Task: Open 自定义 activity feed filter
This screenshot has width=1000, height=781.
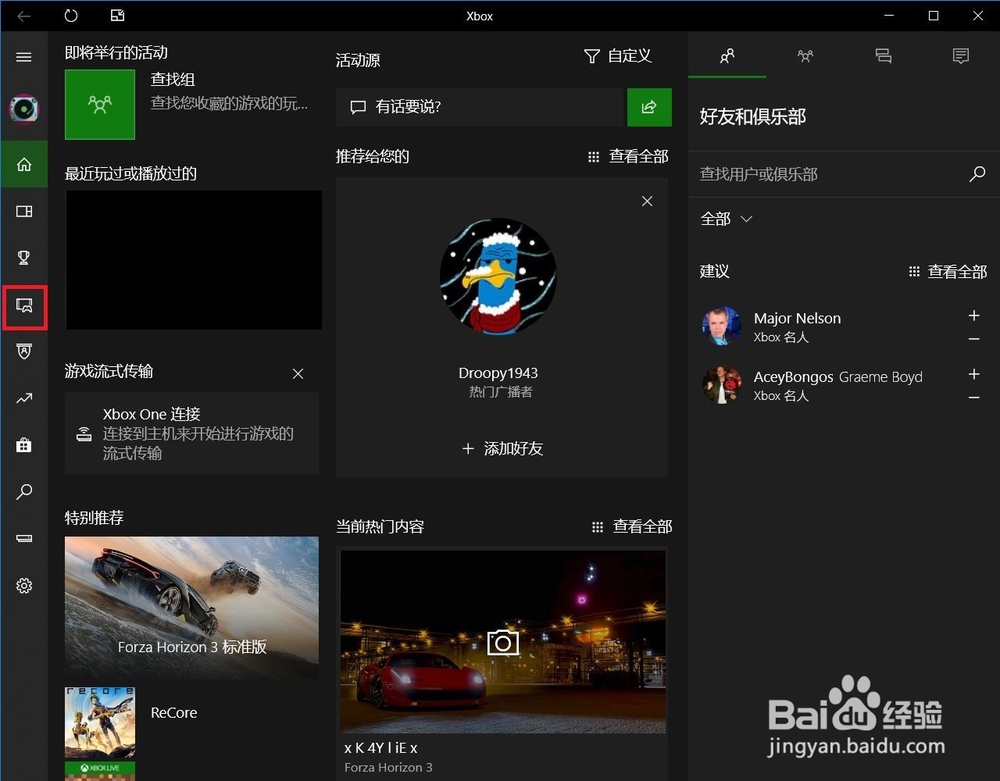Action: pyautogui.click(x=617, y=56)
